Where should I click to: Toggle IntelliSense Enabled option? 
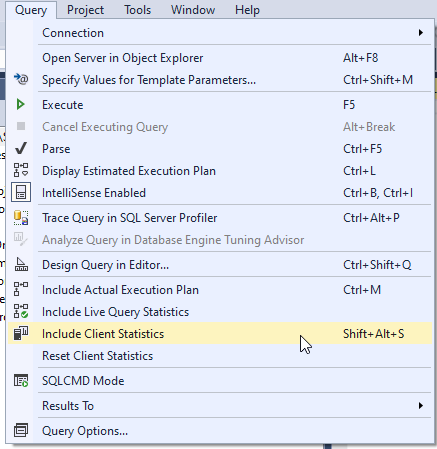(220, 193)
